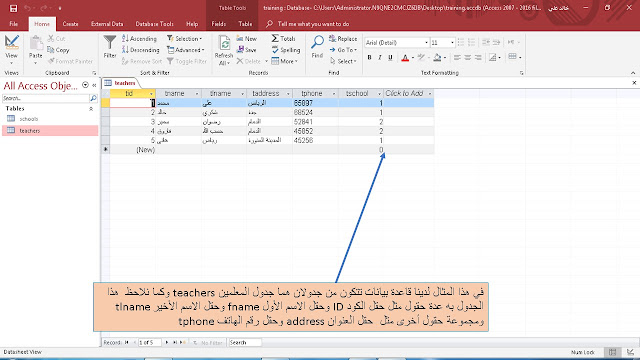The image size is (640, 360).
Task: Click record navigator Search box
Action: (245, 342)
